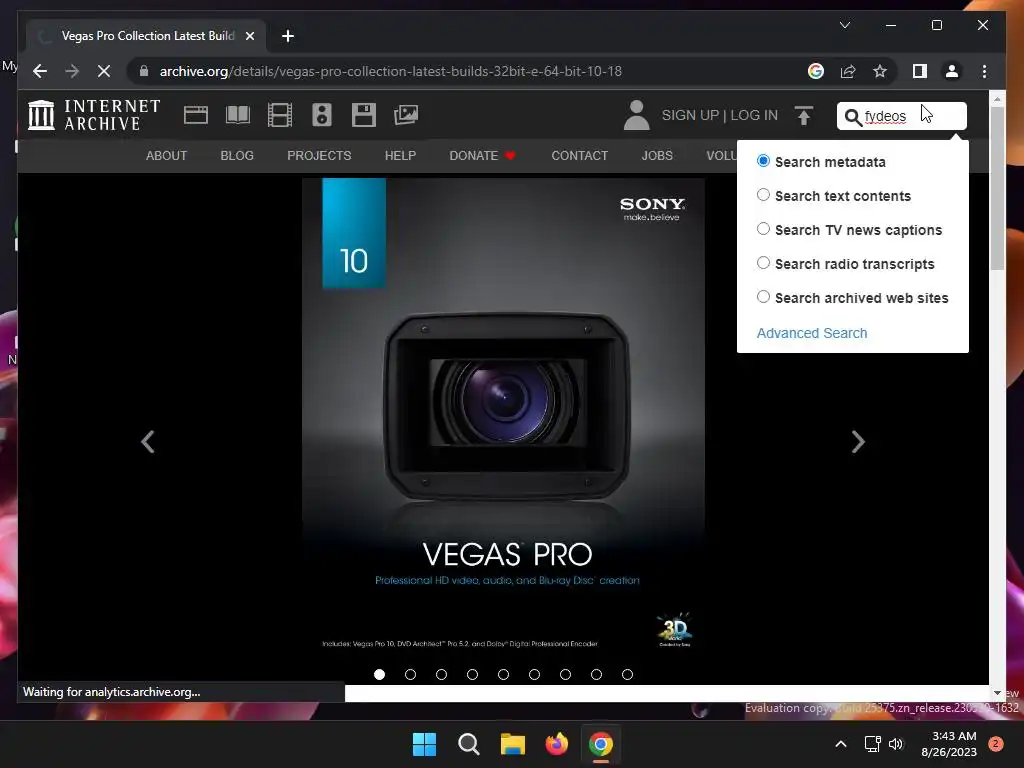The image size is (1024, 768).
Task: Jump to last carousel dot
Action: (x=628, y=675)
